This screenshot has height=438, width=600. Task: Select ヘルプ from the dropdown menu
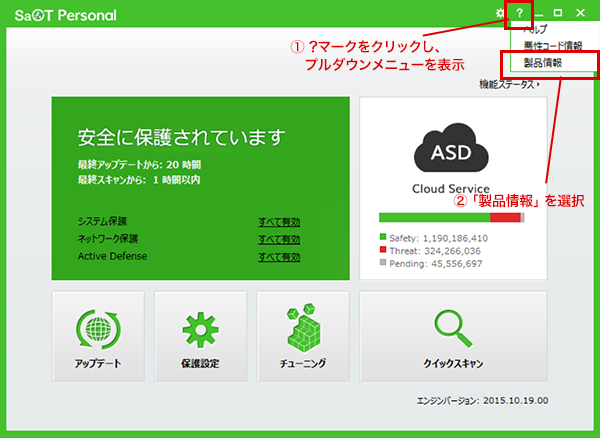pos(536,29)
